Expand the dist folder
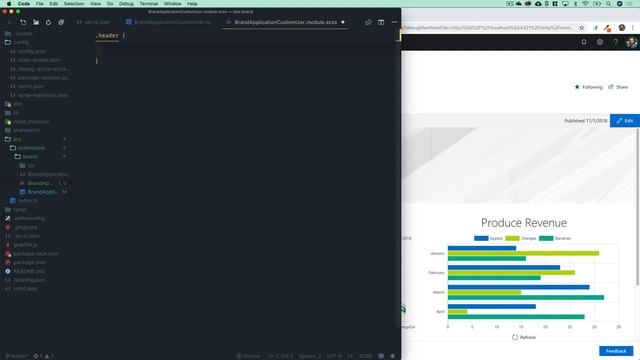640x360 pixels. click(13, 104)
